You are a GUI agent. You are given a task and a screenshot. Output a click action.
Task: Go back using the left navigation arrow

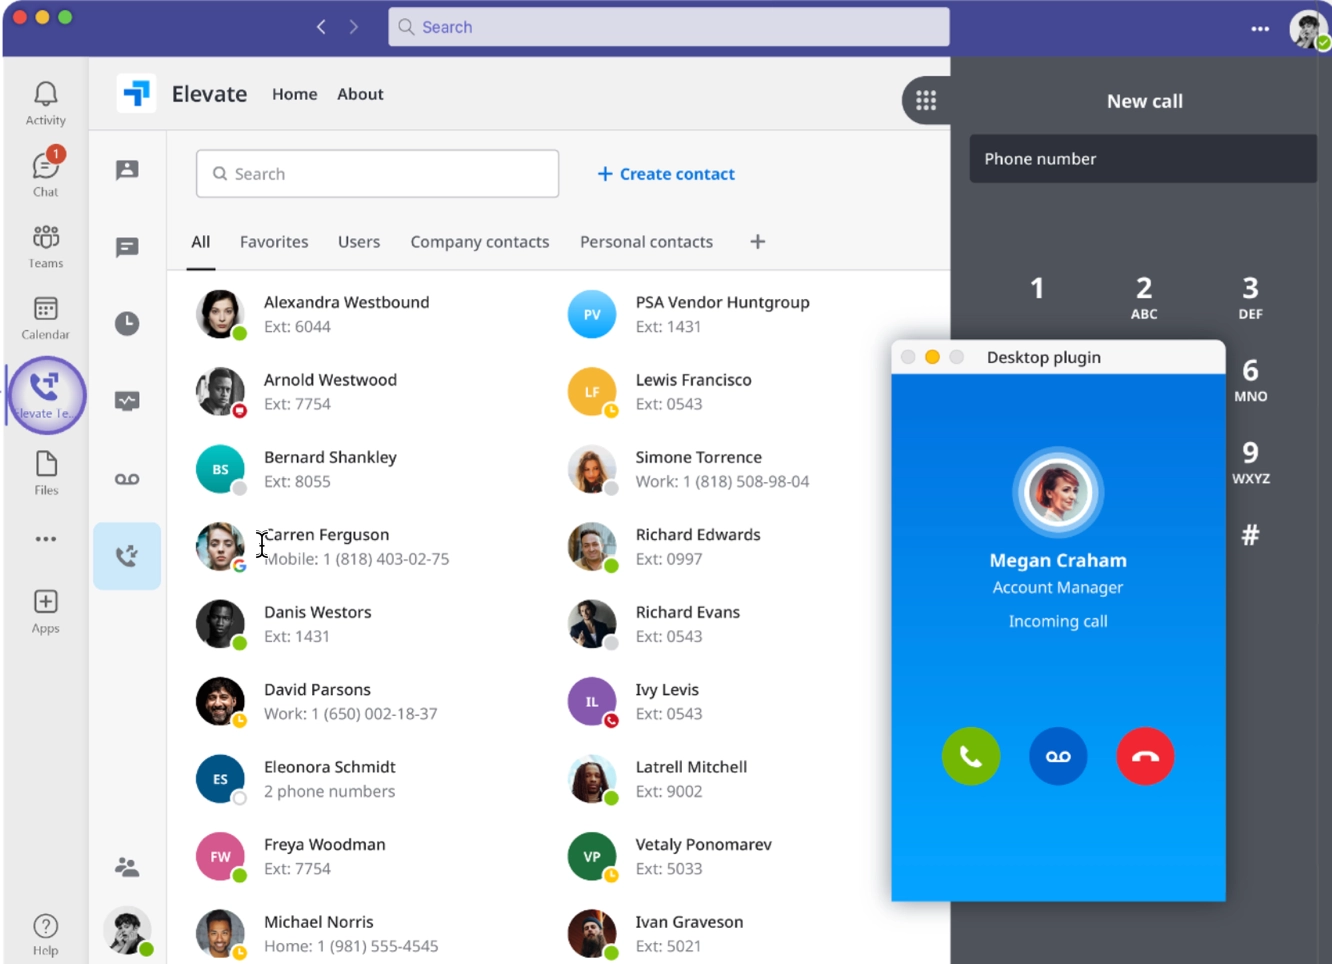(x=321, y=27)
